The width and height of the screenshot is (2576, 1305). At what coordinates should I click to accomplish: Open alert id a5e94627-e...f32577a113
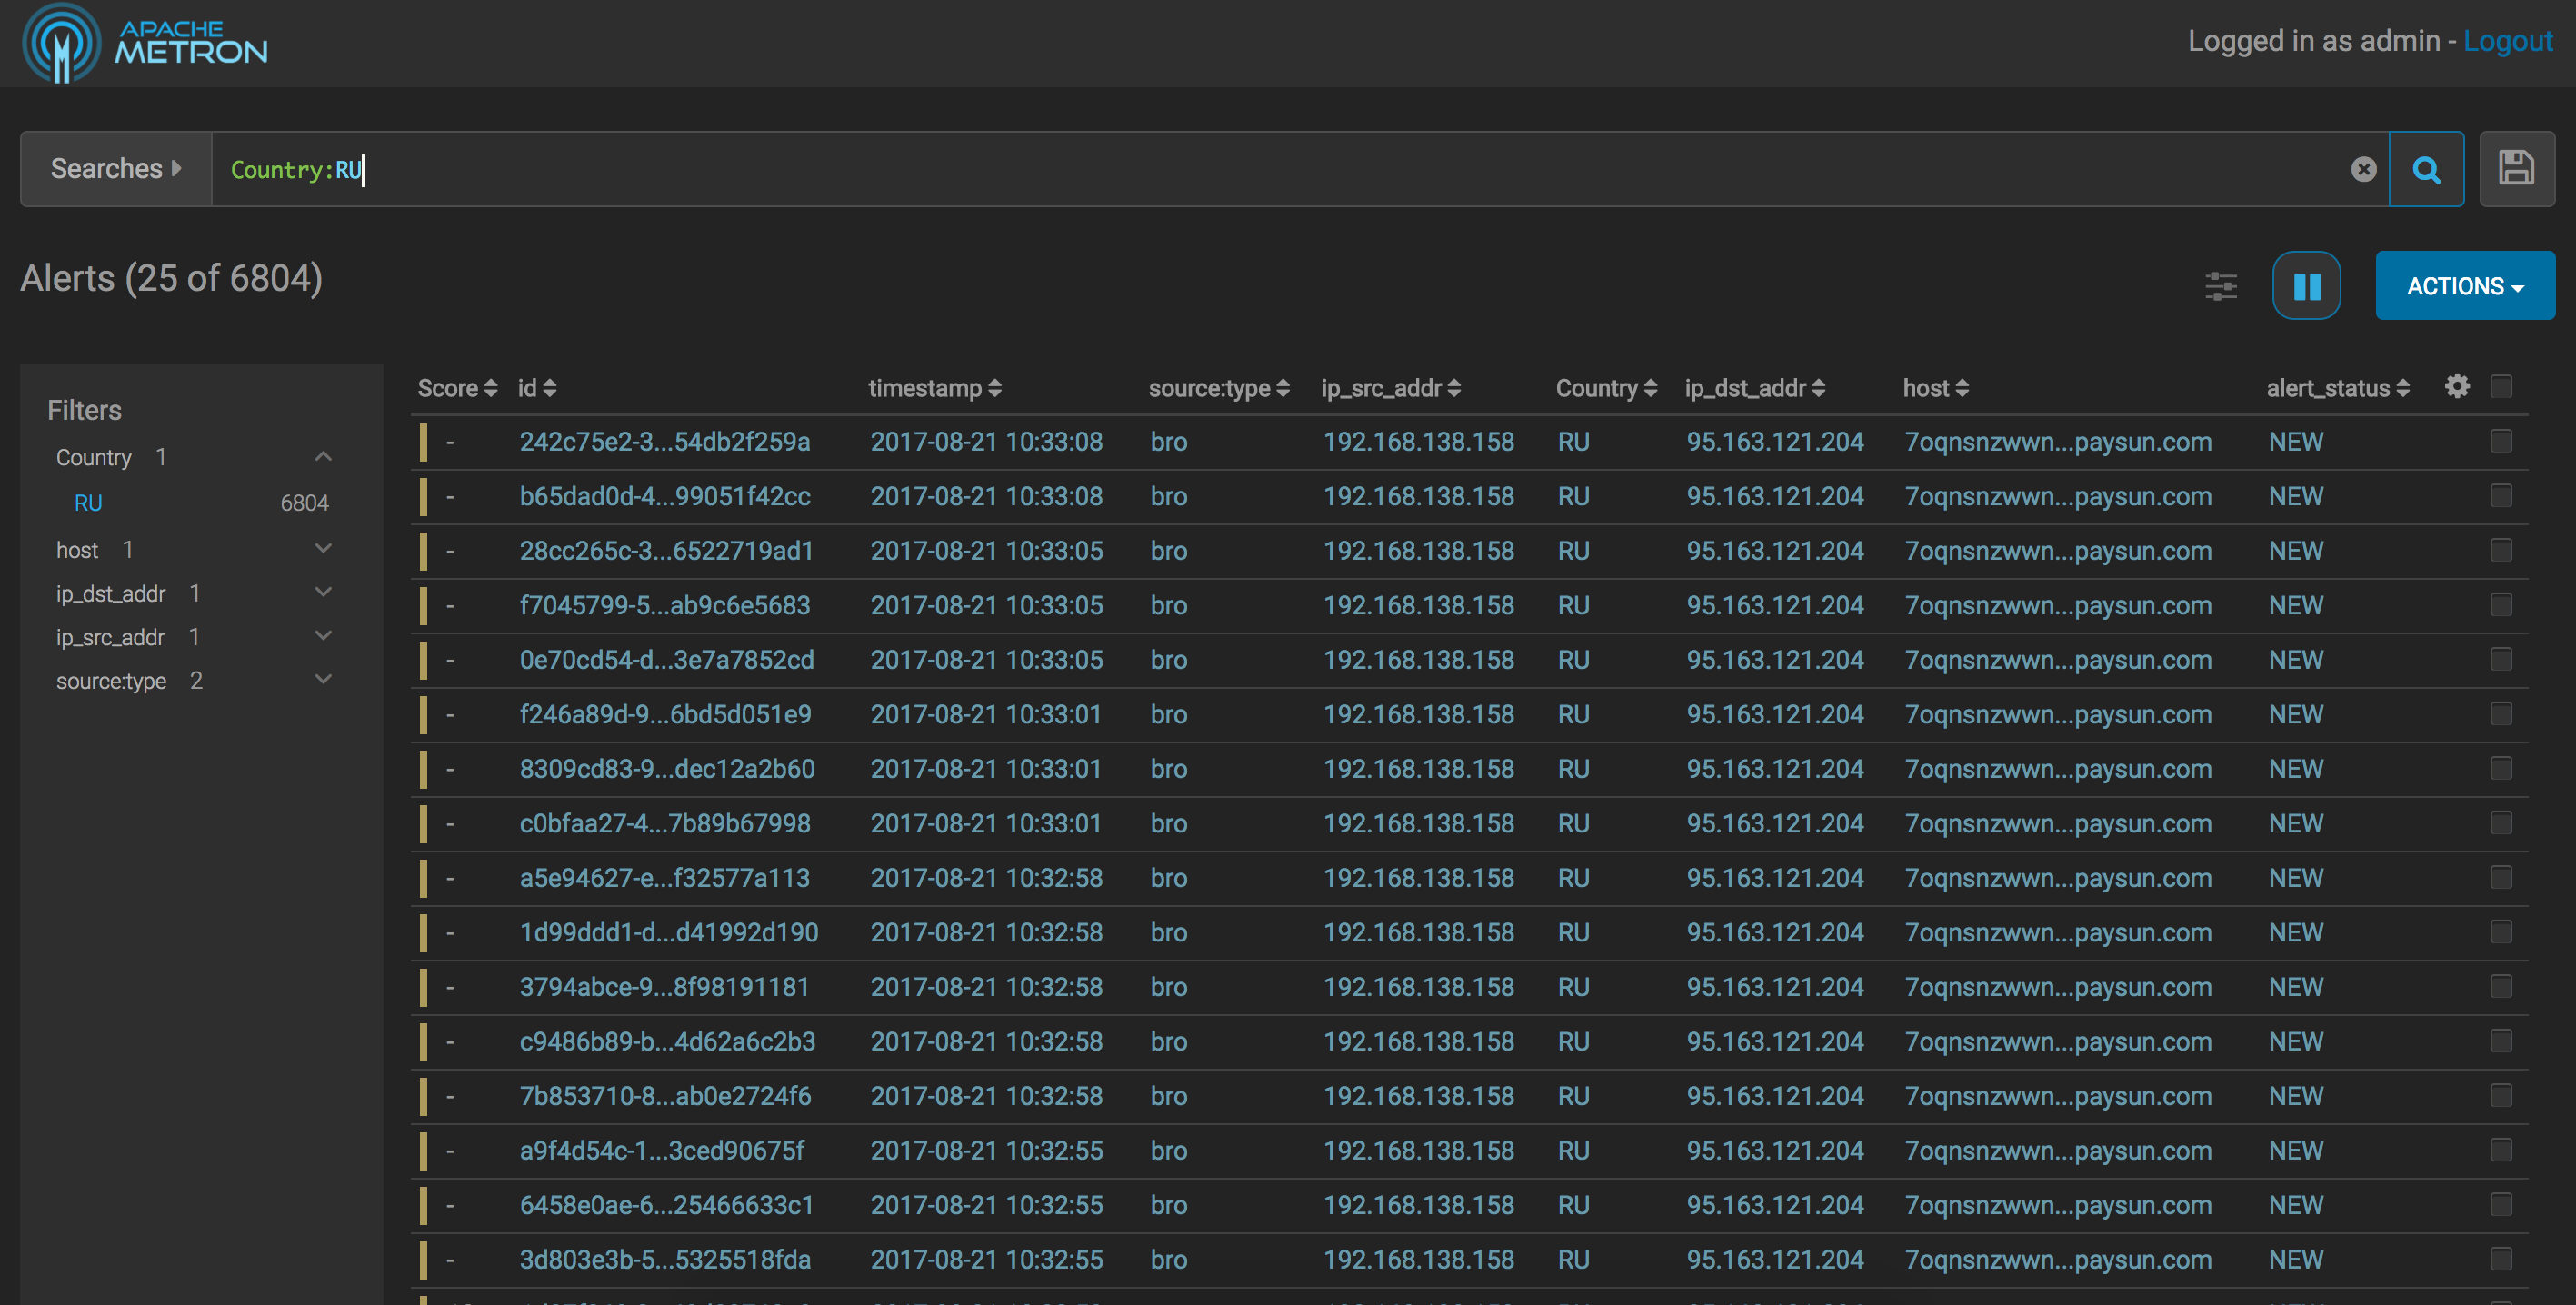(665, 878)
